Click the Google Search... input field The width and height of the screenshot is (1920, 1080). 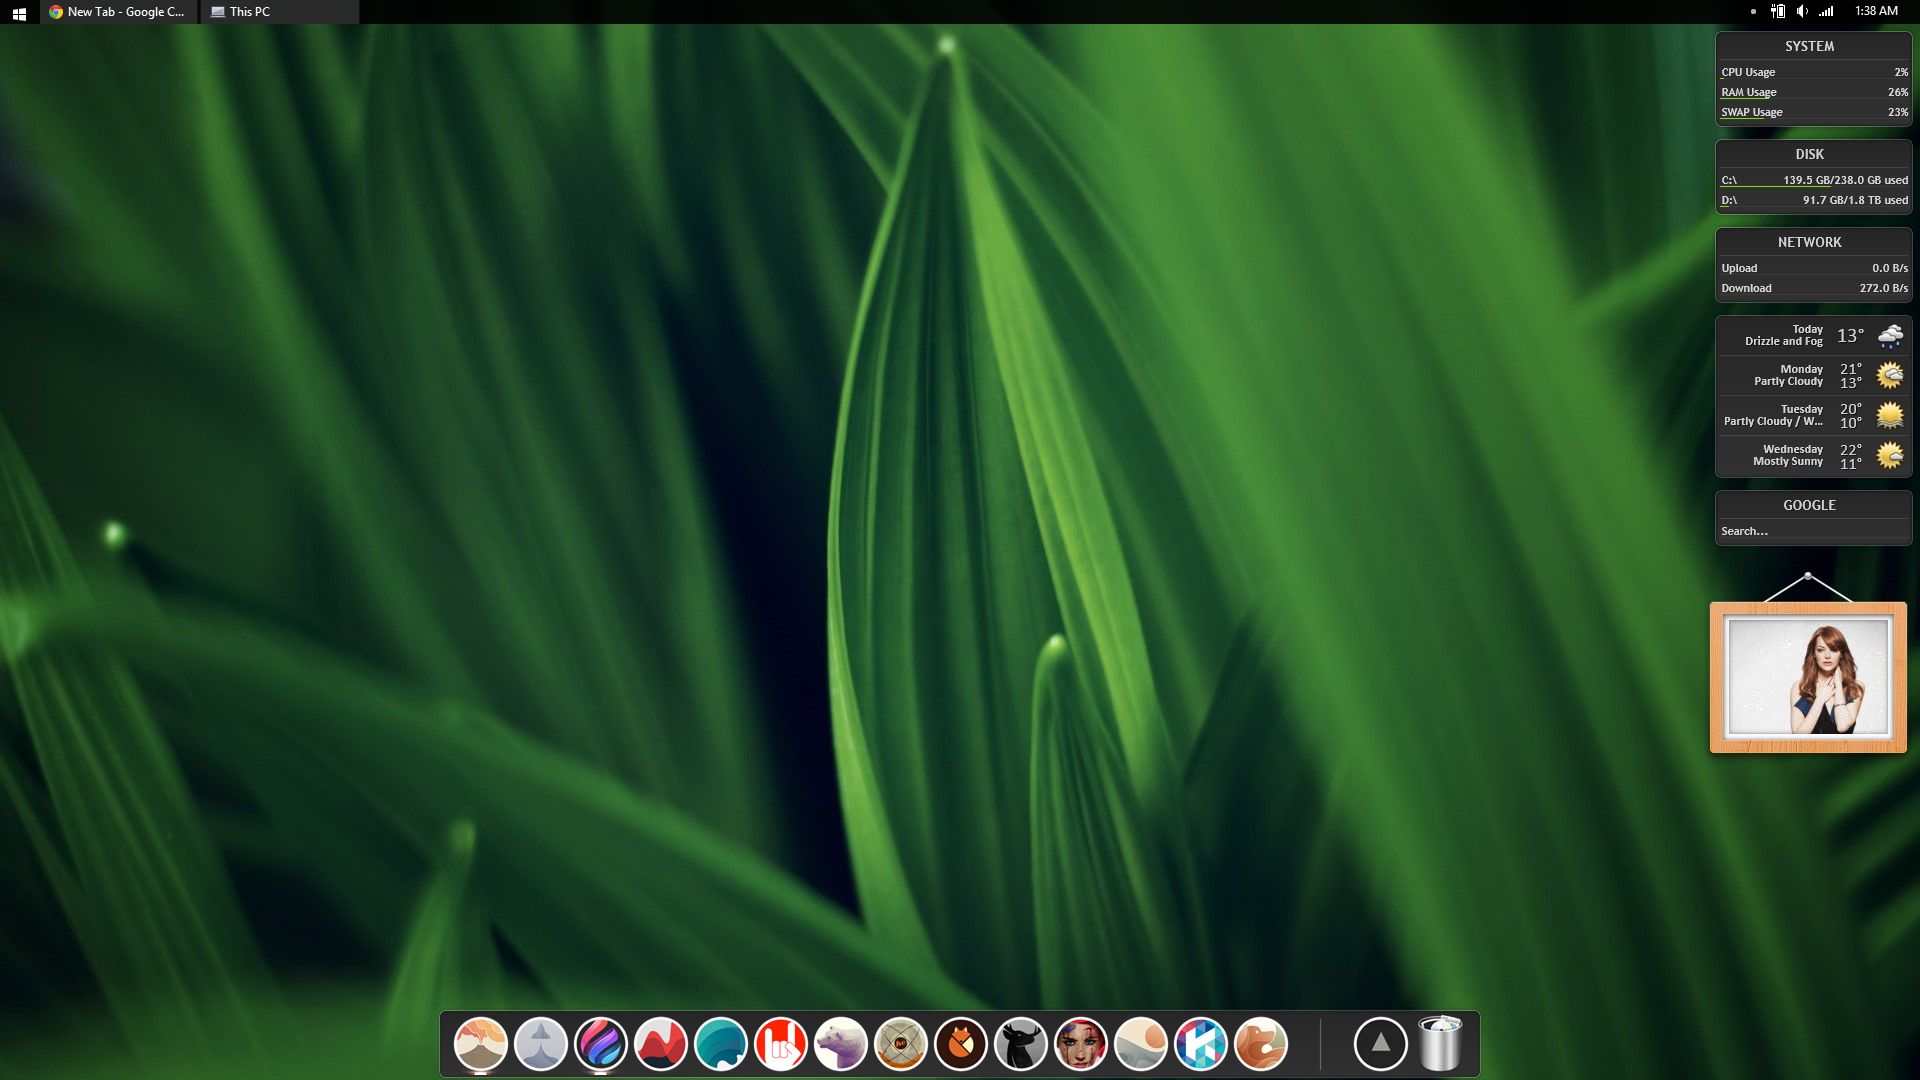coord(1814,531)
